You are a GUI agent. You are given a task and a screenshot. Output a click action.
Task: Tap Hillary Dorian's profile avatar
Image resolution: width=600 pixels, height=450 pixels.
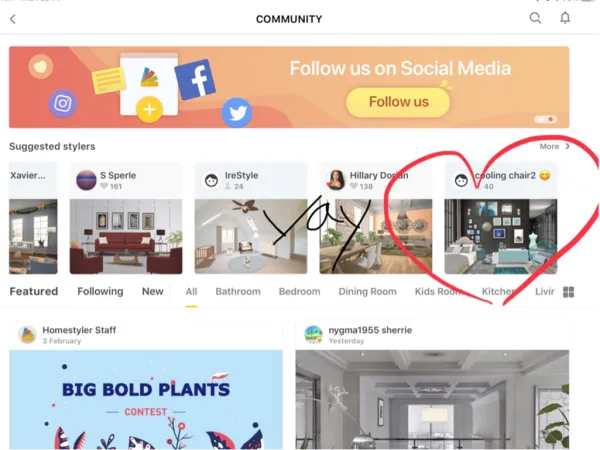pyautogui.click(x=336, y=180)
